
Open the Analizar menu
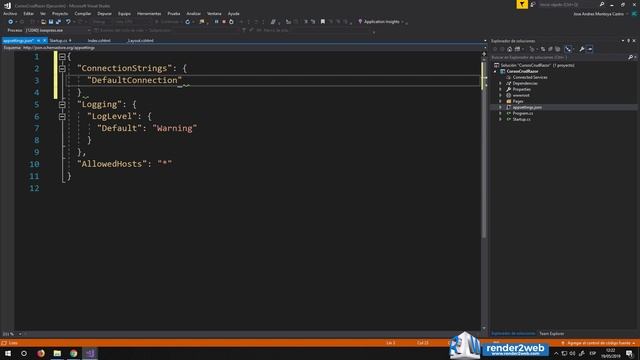click(x=193, y=13)
